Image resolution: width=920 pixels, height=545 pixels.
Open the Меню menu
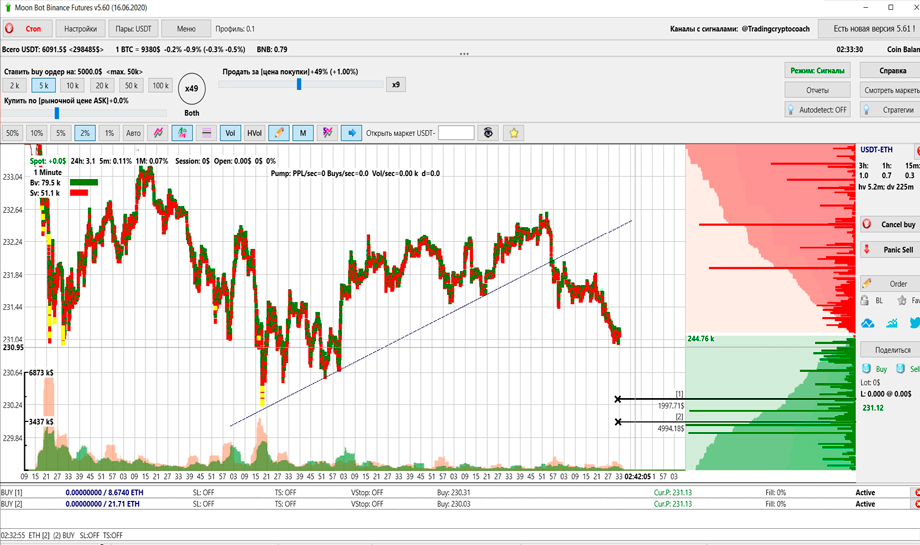coord(185,29)
